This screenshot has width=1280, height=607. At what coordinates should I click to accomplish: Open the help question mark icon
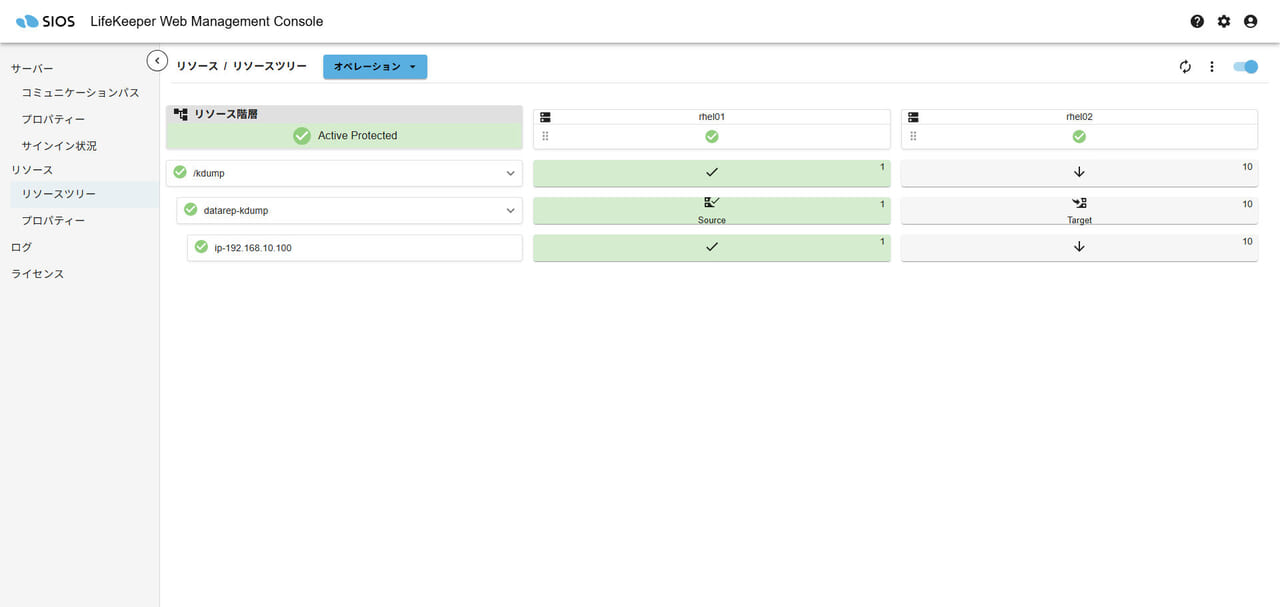[x=1197, y=21]
